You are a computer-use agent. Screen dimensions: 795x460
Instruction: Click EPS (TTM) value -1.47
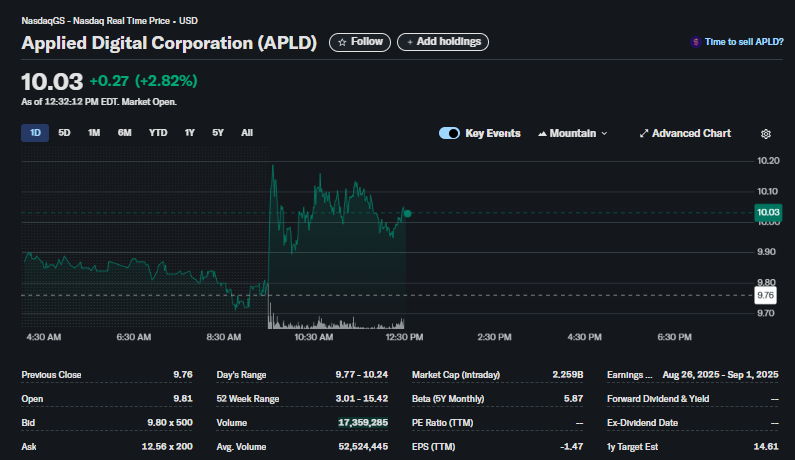click(571, 447)
